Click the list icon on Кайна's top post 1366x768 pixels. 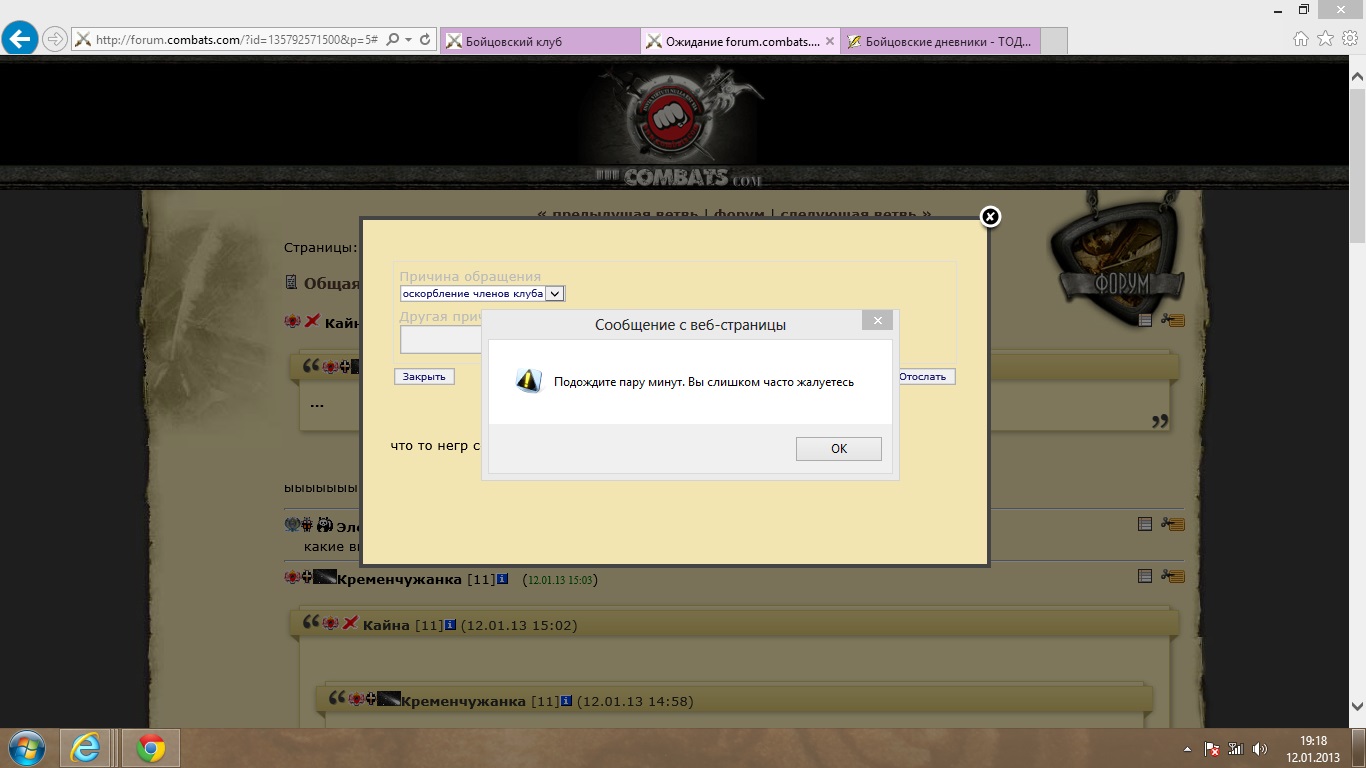(1145, 320)
